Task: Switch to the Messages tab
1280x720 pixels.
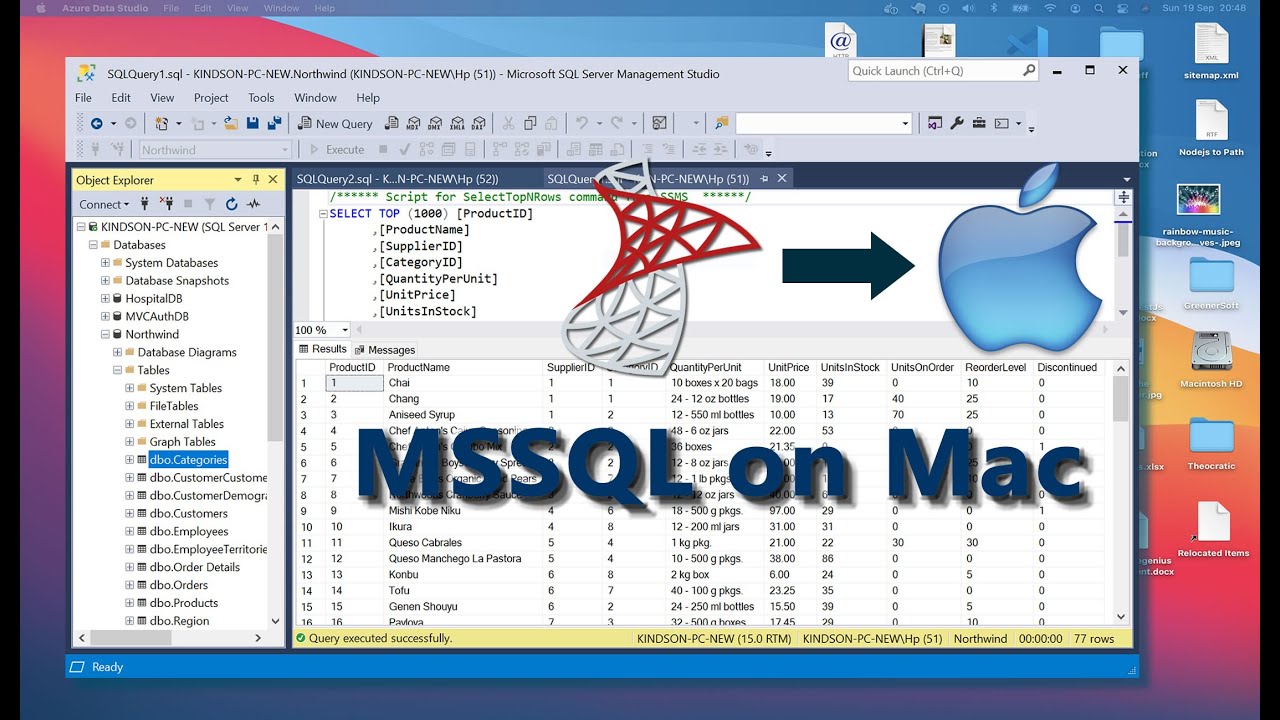Action: [x=385, y=350]
